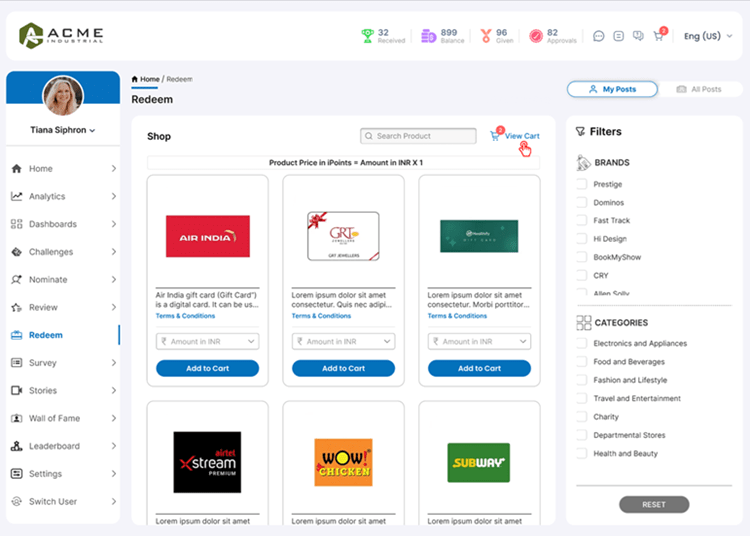750x536 pixels.
Task: Click the View Cart link
Action: click(521, 136)
